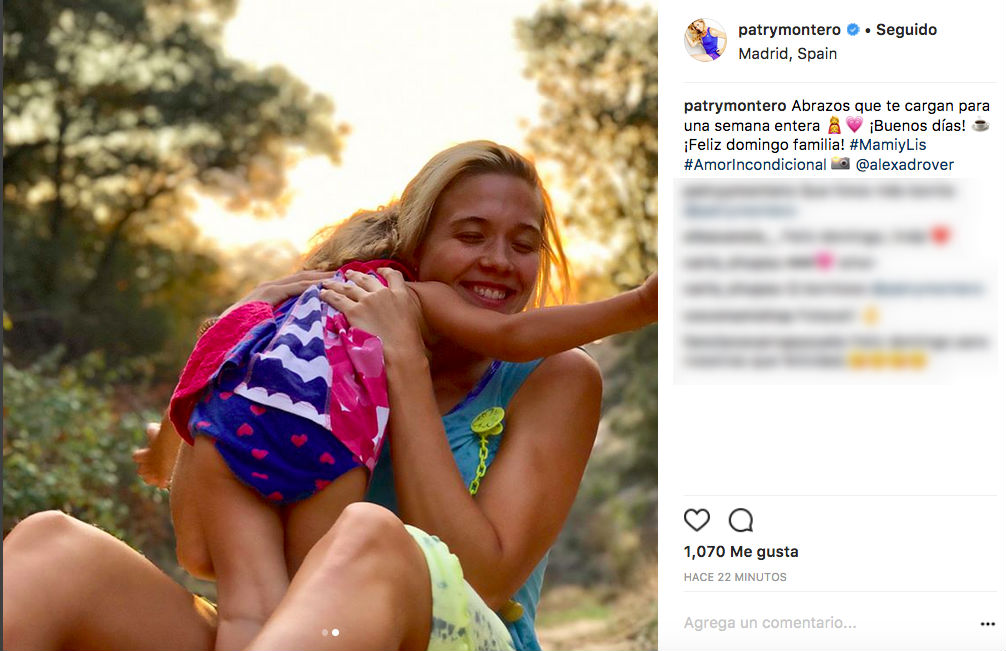Screen dimensions: 1006x651
Task: Toggle the Seguido following button
Action: [906, 30]
